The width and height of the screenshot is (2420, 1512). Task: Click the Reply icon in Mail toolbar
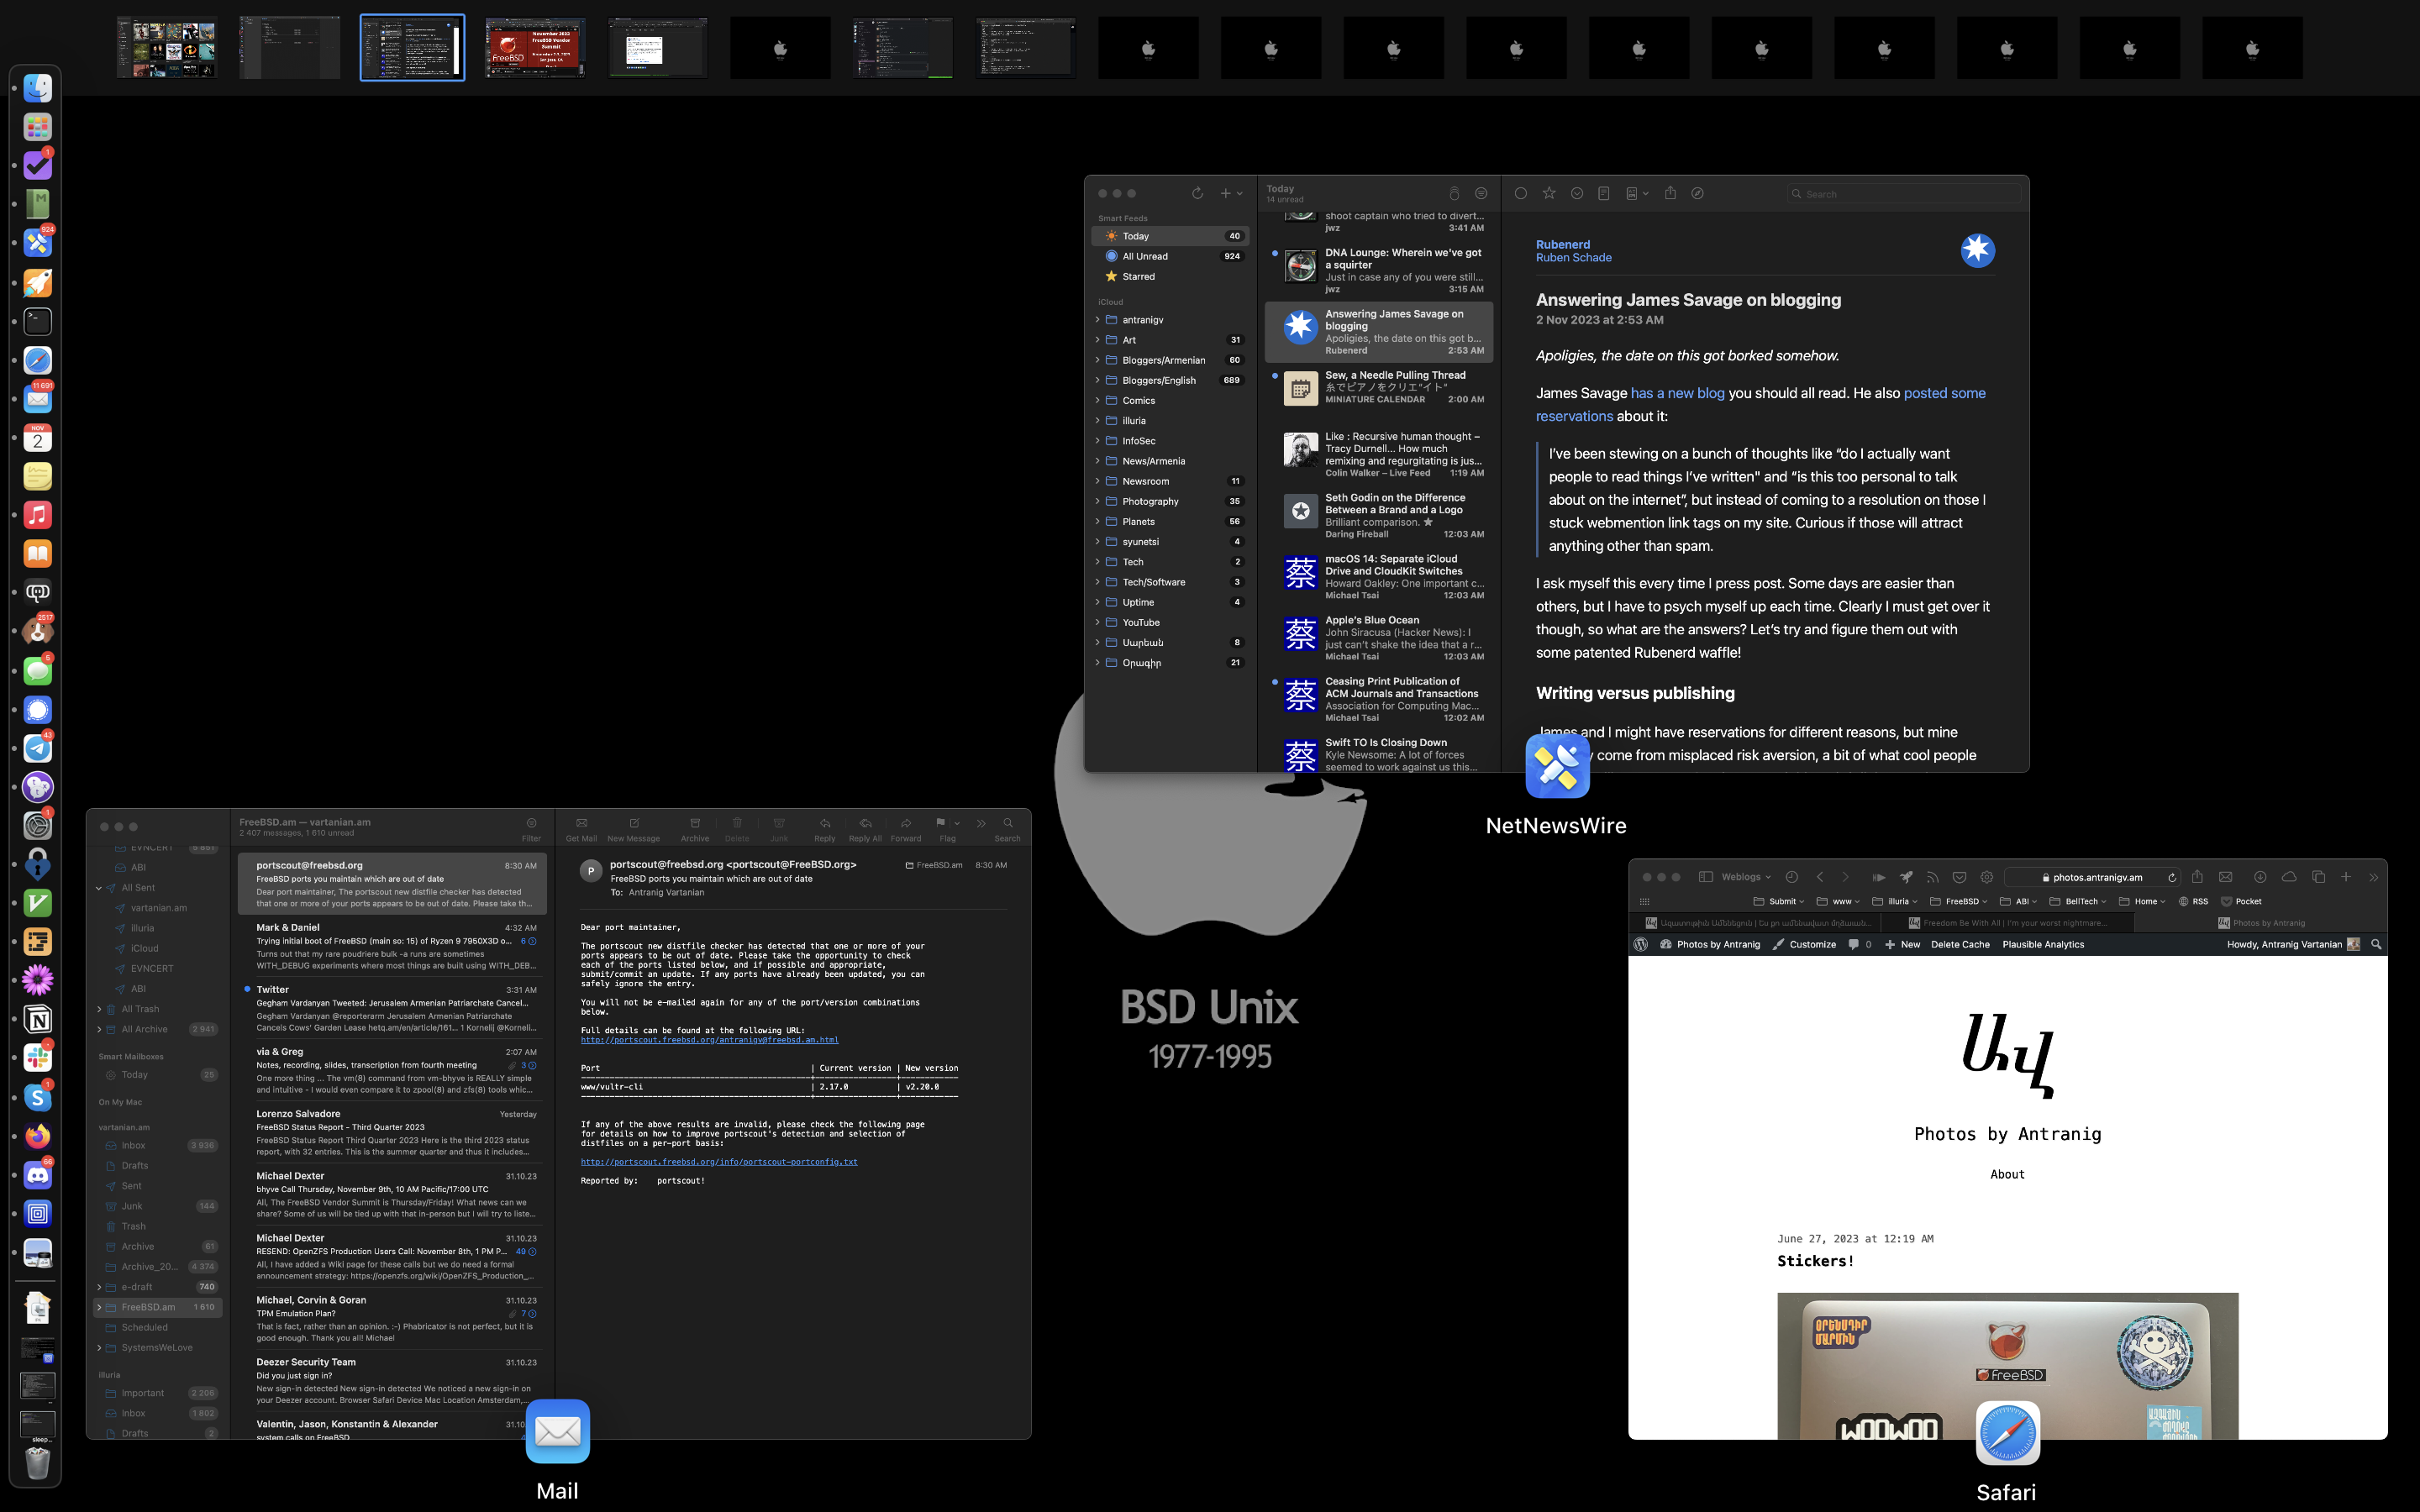click(x=824, y=823)
